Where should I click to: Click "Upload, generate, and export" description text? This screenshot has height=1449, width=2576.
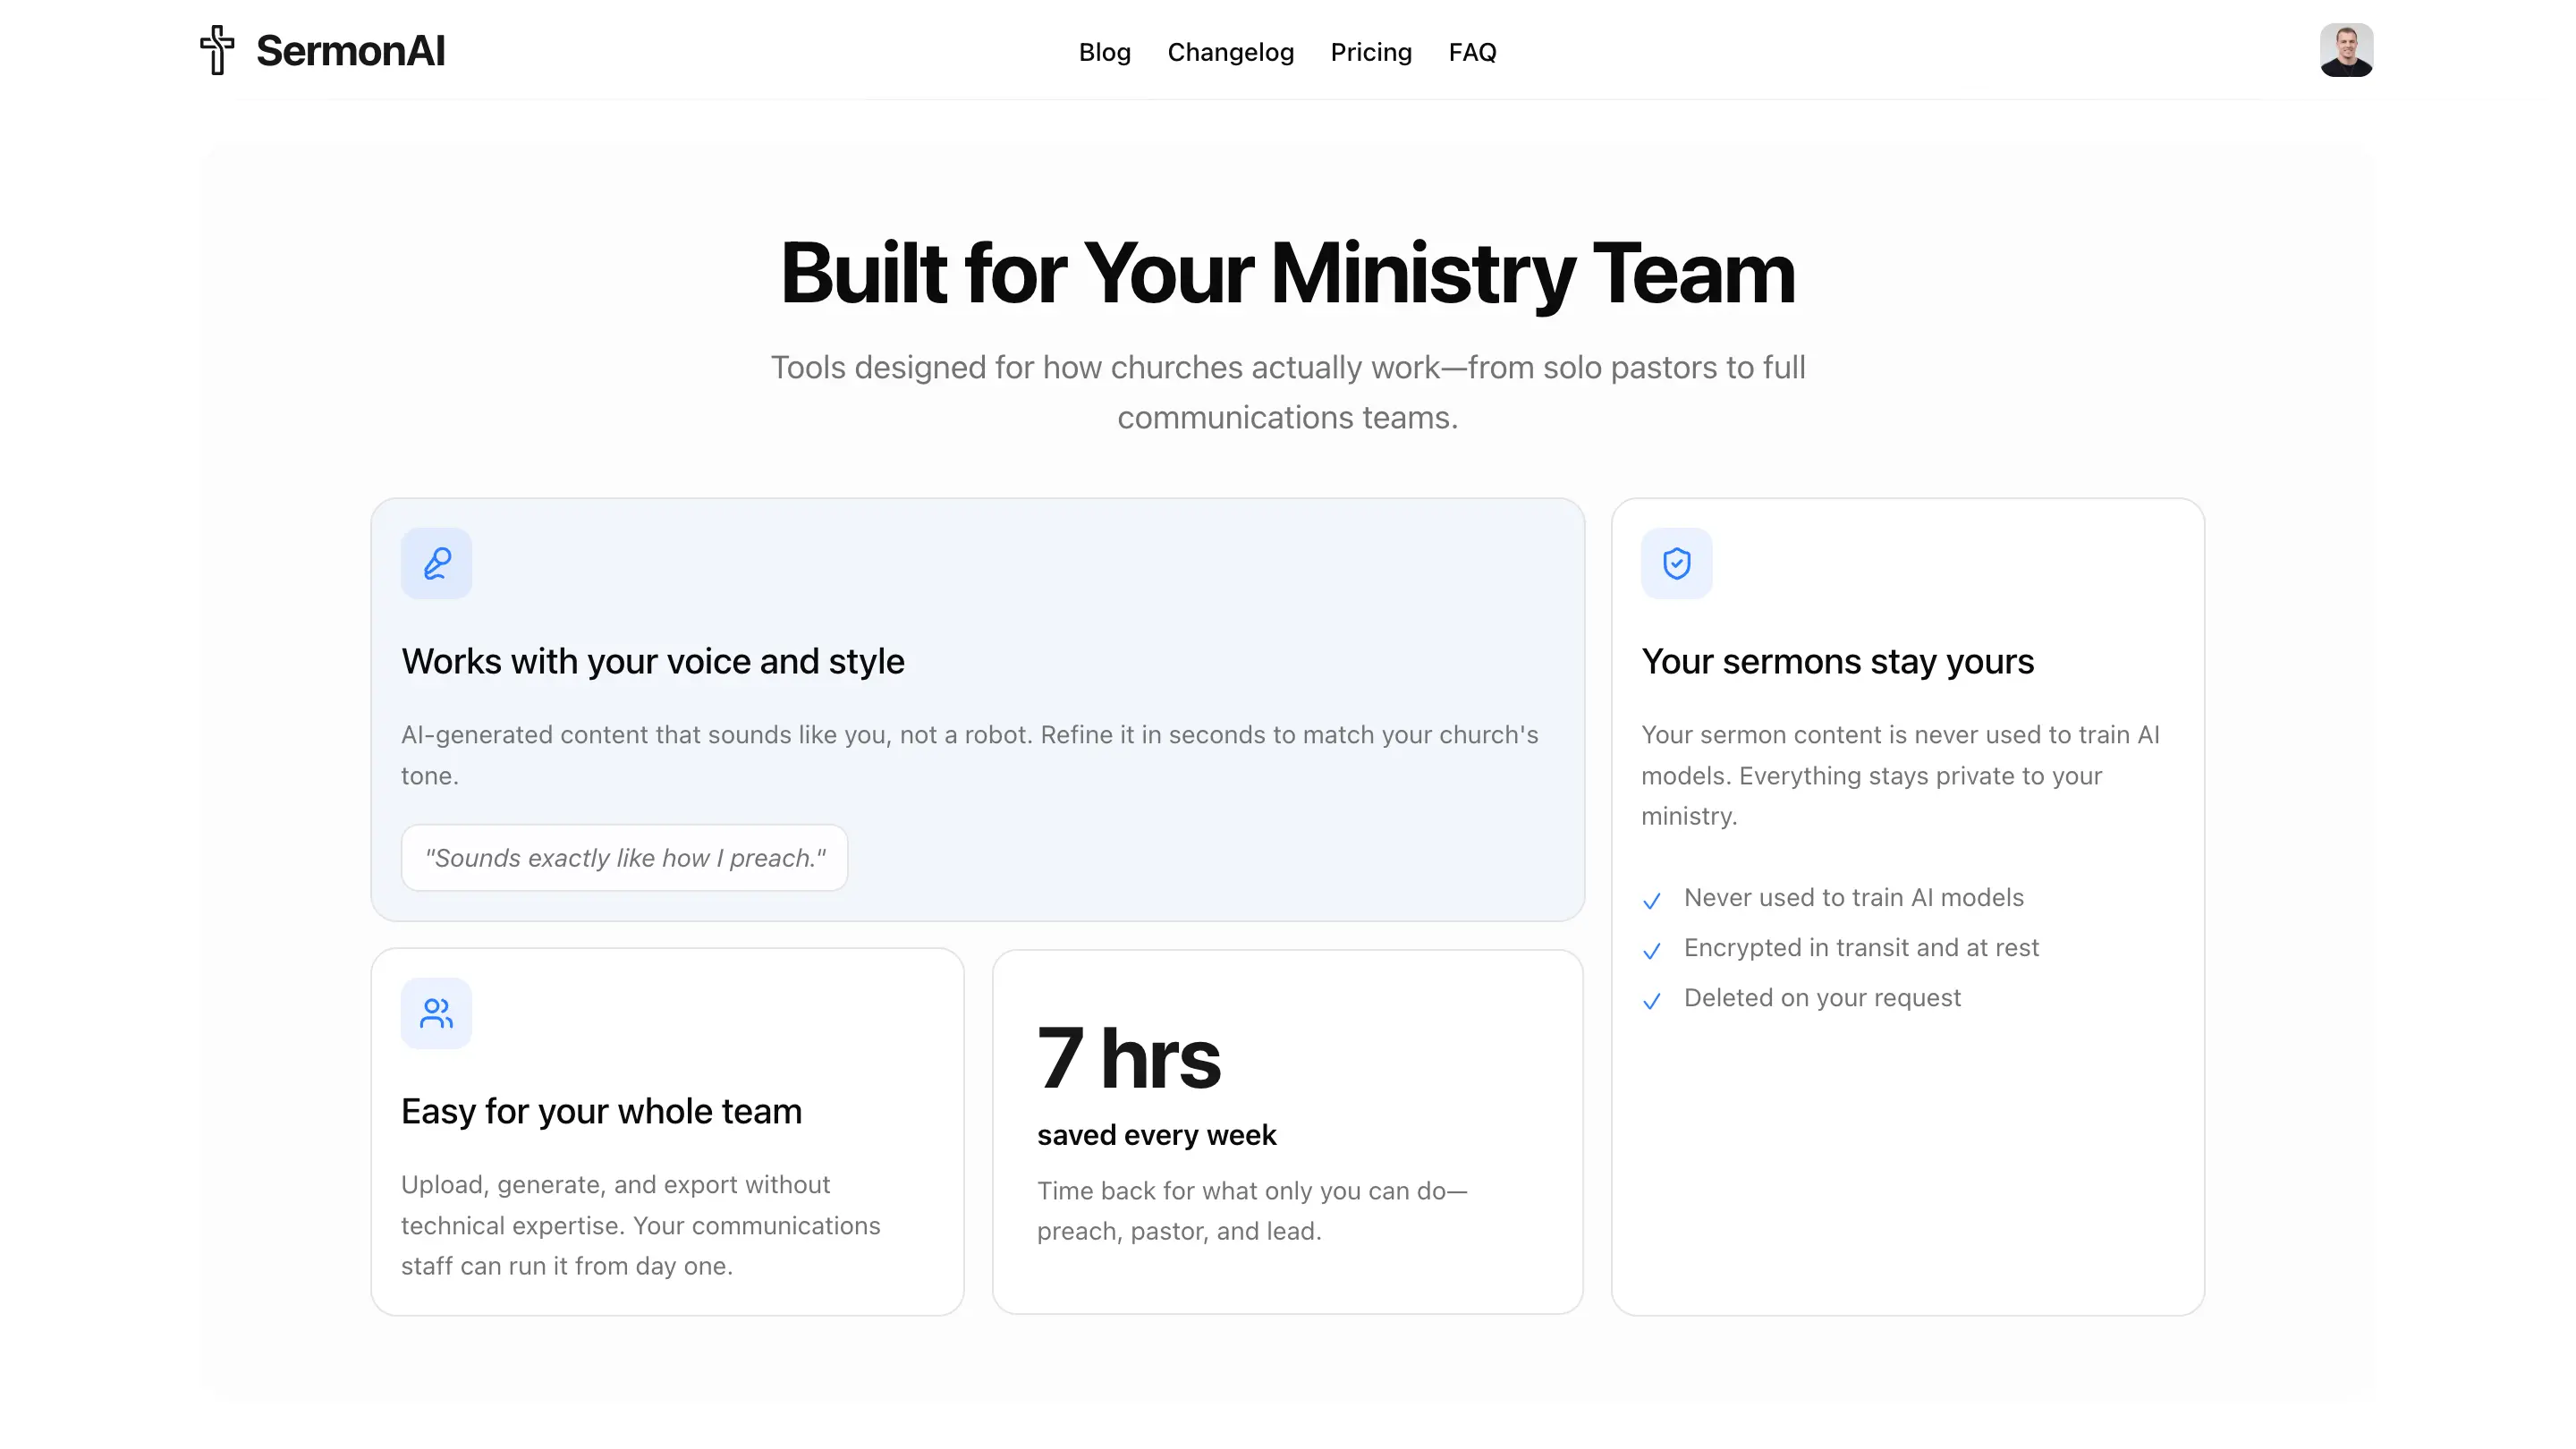click(x=640, y=1225)
